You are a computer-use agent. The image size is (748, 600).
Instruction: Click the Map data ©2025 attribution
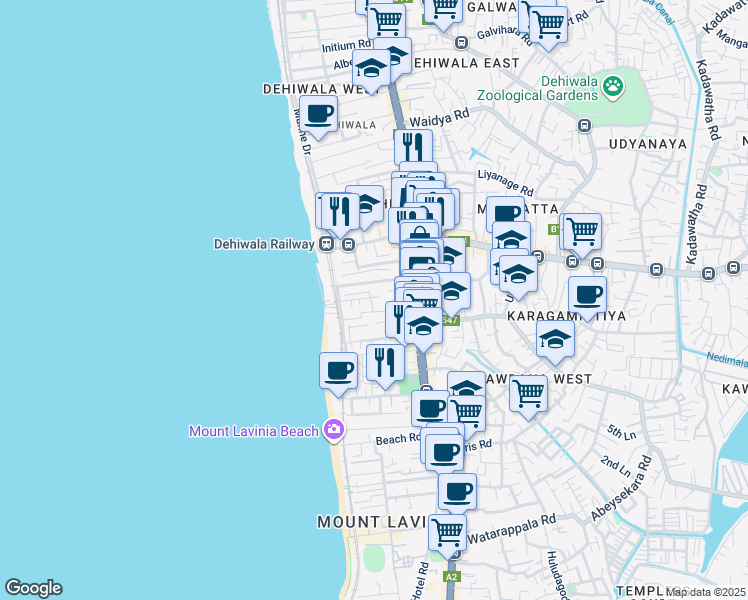click(705, 592)
